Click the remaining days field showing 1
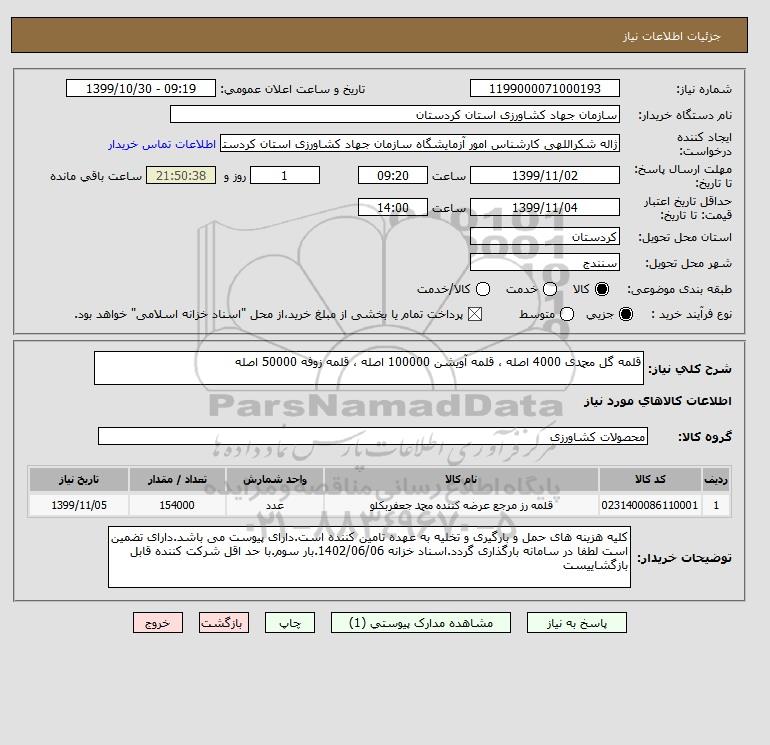The width and height of the screenshot is (770, 745). point(285,175)
